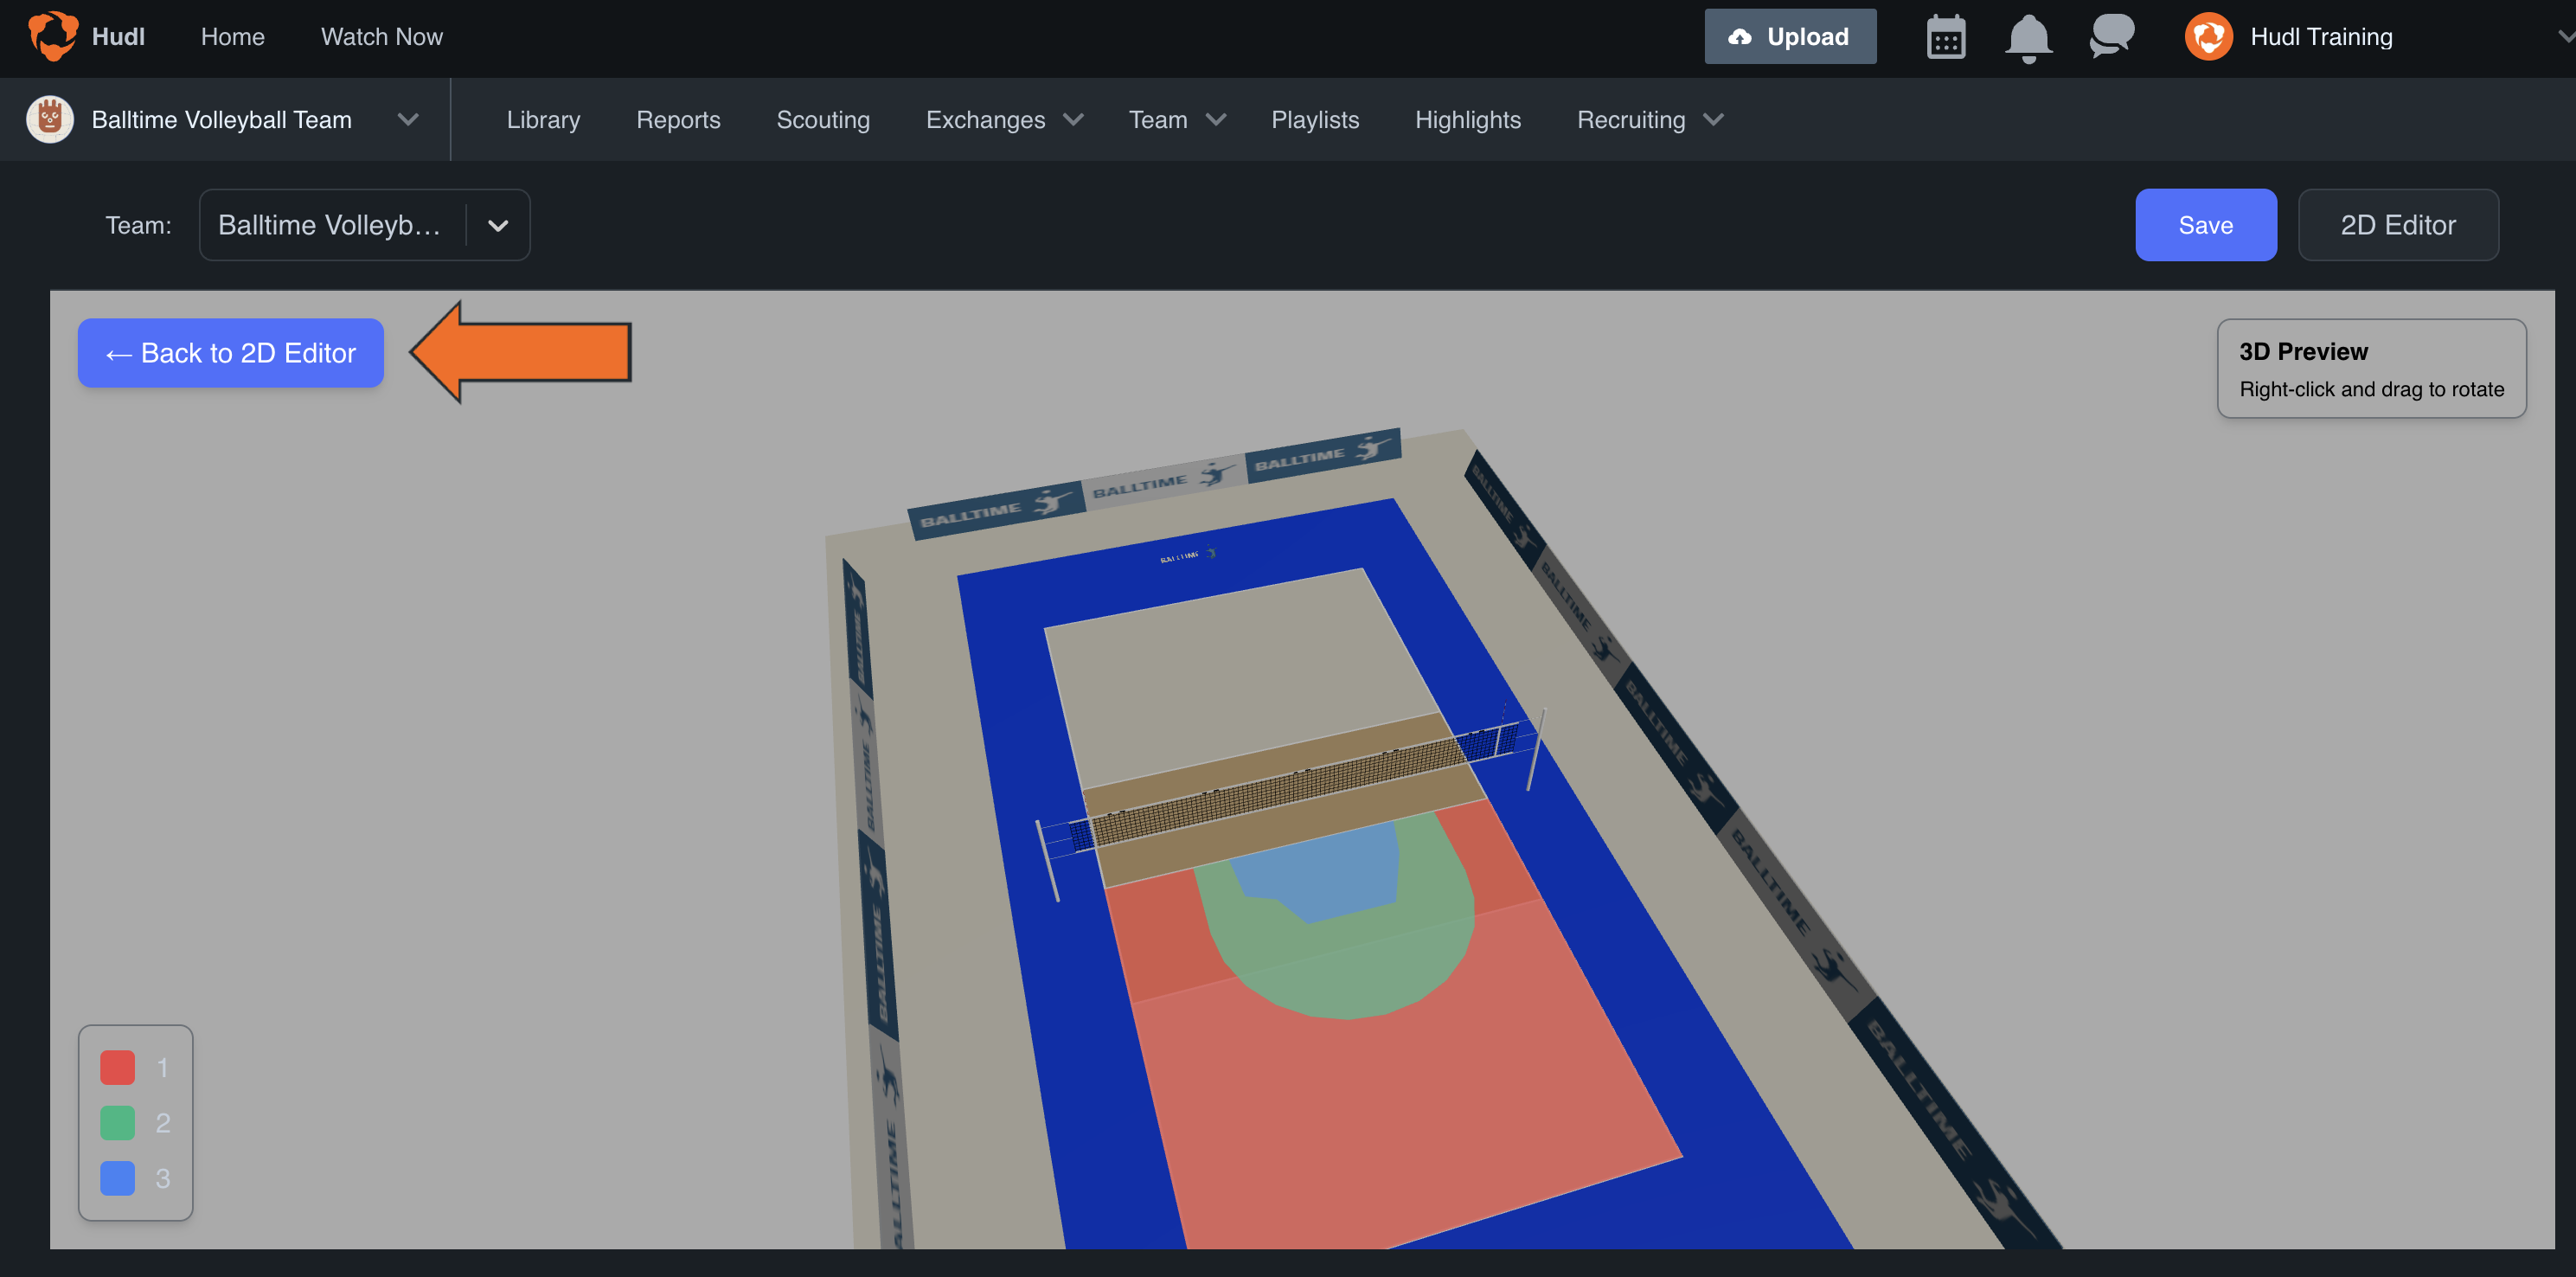2576x1277 pixels.
Task: Open the Scouting tab
Action: (x=823, y=120)
